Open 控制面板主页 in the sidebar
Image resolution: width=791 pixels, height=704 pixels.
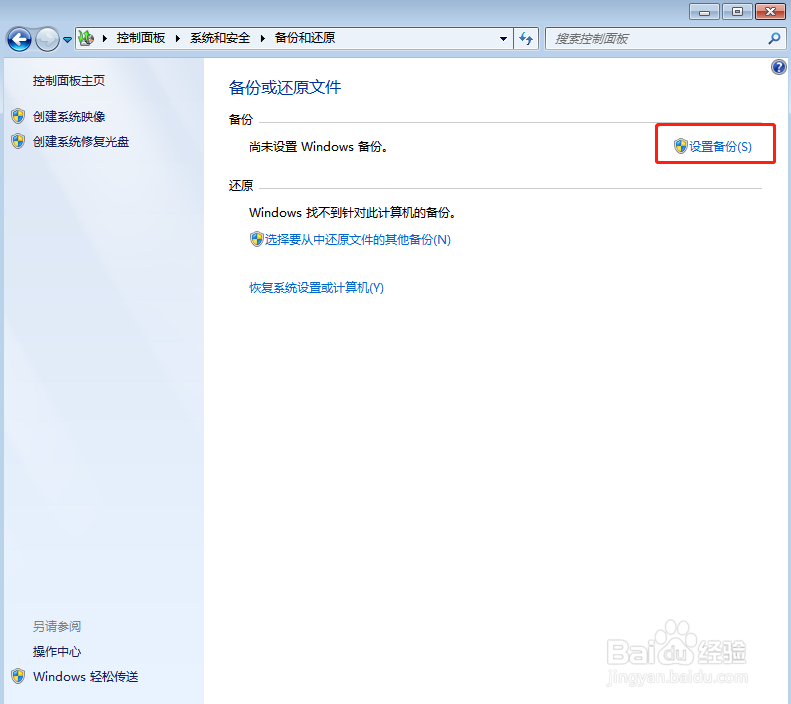[69, 81]
